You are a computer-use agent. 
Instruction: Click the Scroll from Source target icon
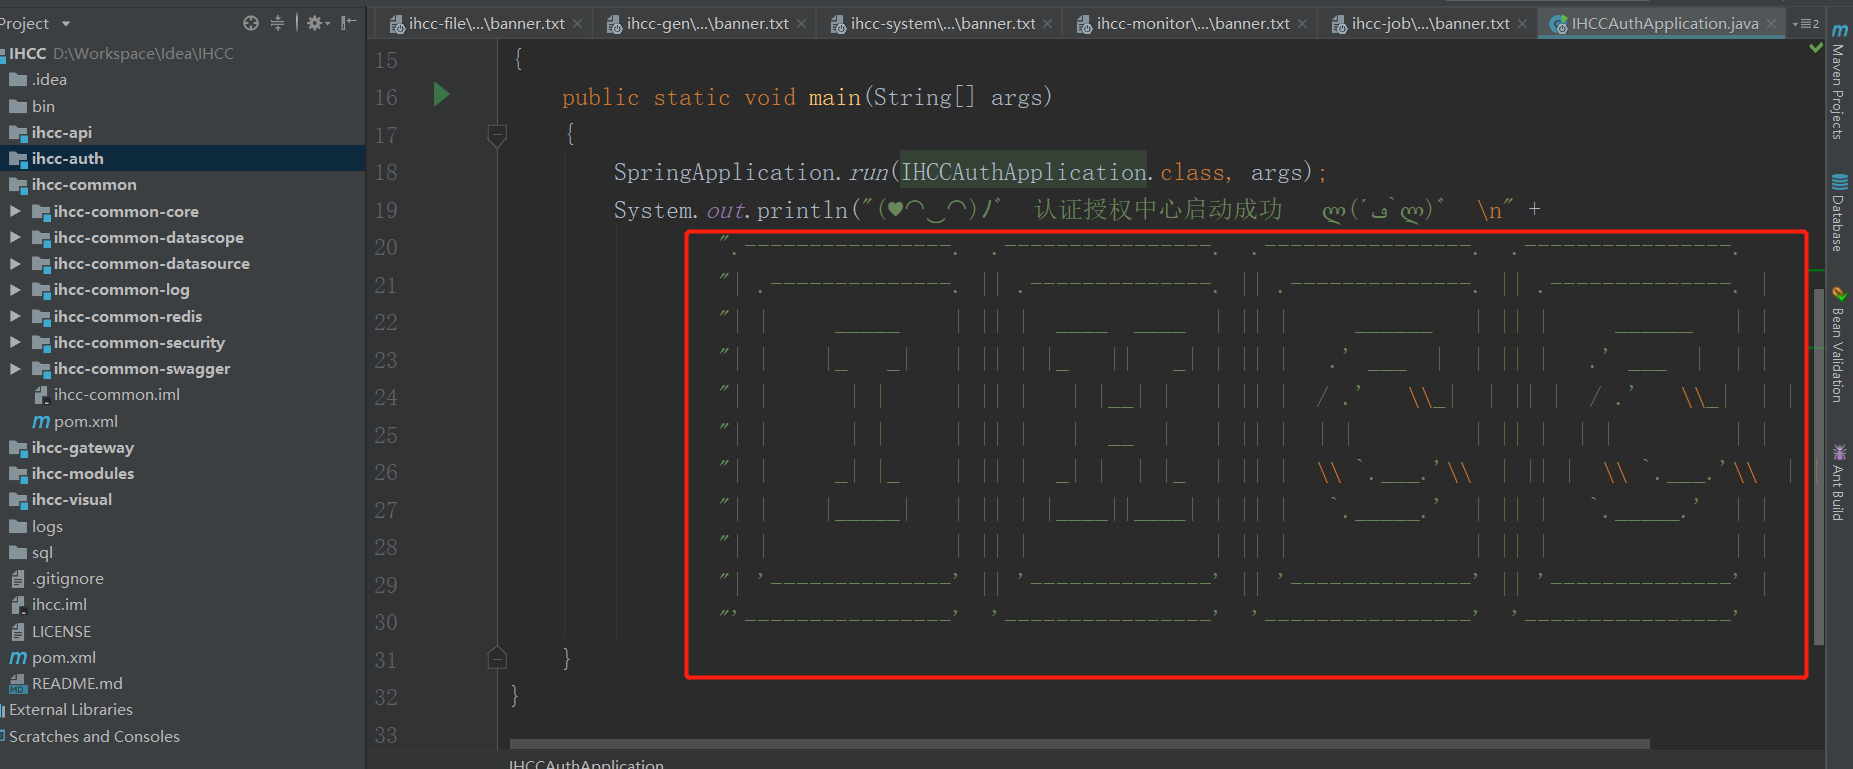(x=251, y=23)
